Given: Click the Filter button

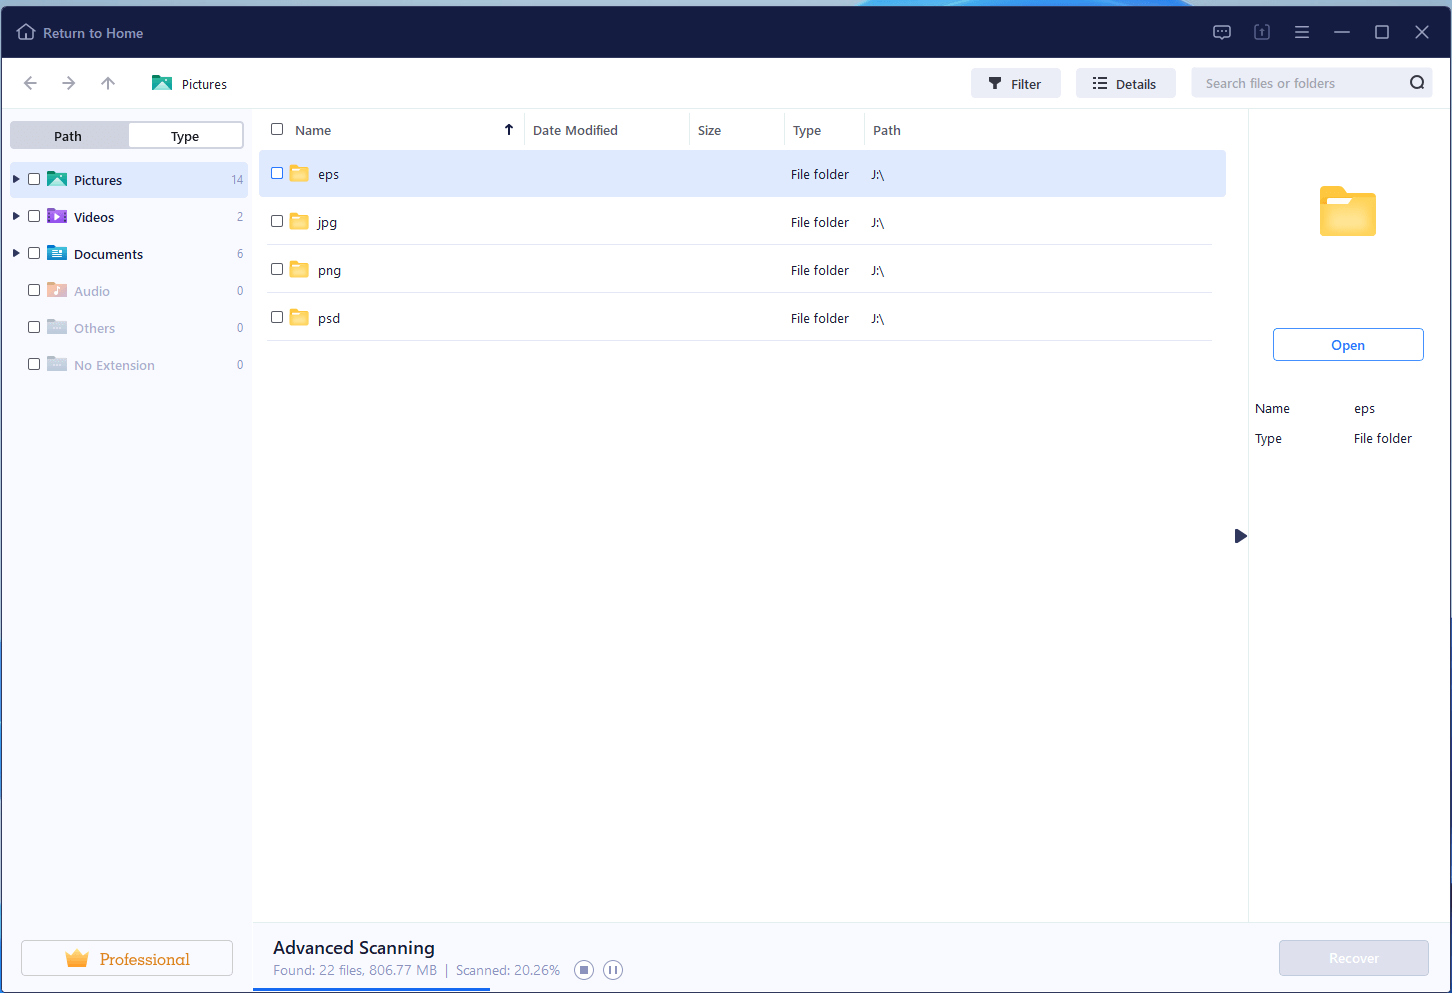Looking at the screenshot, I should coord(1015,84).
